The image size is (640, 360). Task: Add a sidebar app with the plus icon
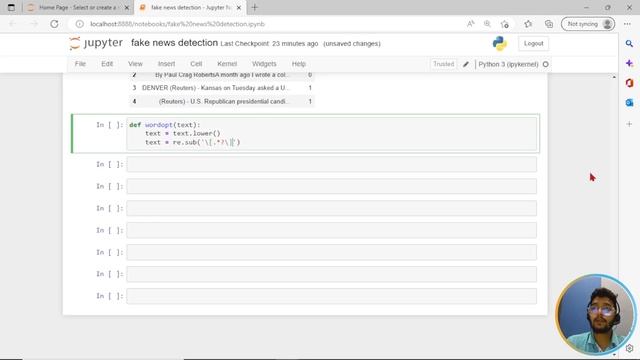coord(629,124)
